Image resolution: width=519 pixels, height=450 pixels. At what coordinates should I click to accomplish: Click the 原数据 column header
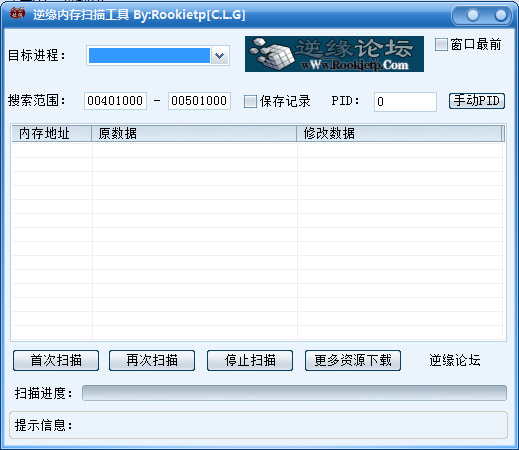(x=194, y=133)
